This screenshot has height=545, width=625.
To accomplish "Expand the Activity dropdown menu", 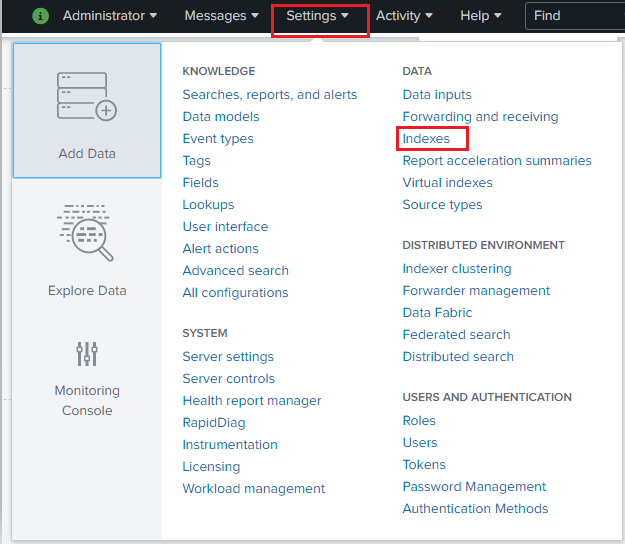I will (x=404, y=16).
